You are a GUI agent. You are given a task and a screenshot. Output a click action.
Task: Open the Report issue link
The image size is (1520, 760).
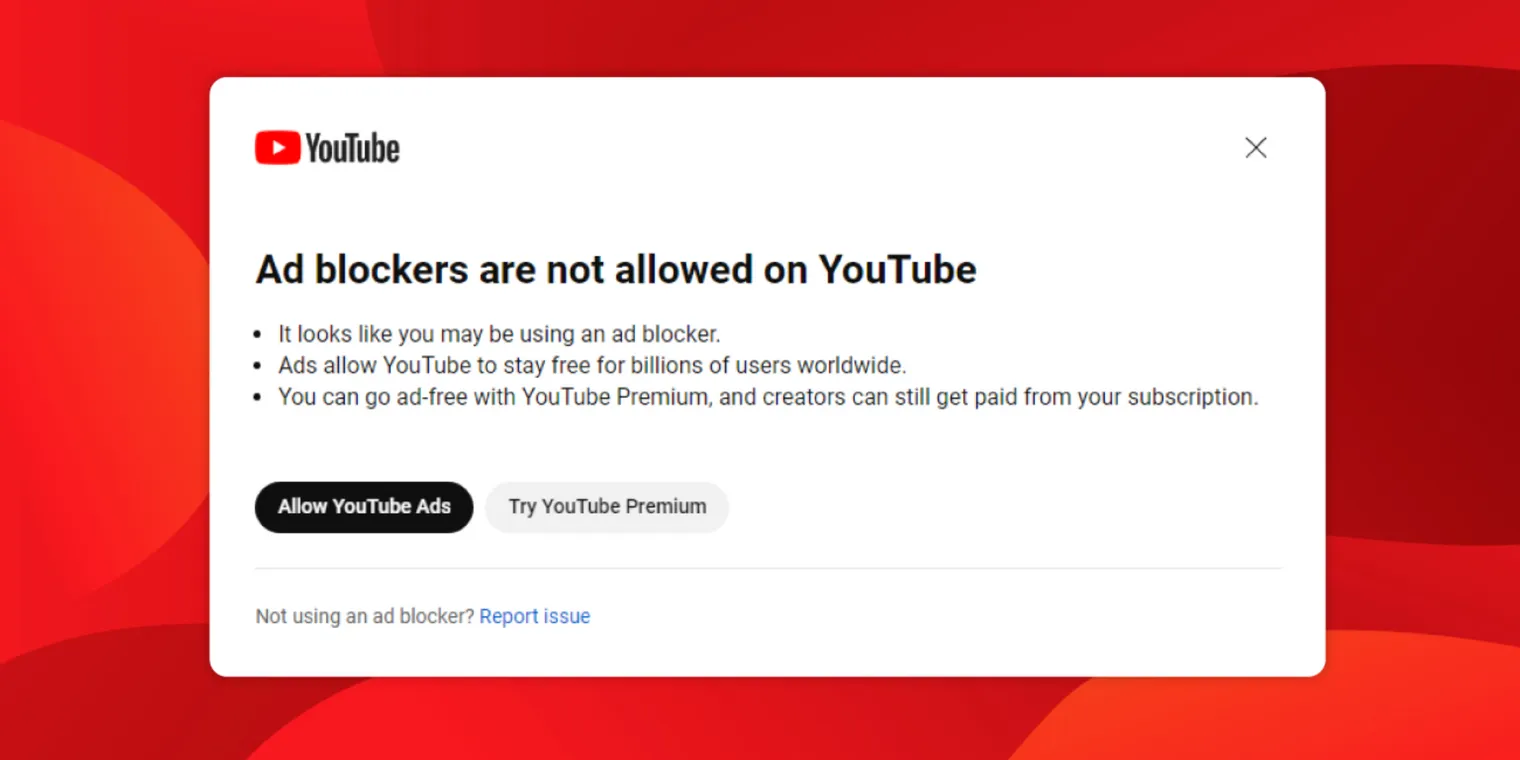coord(534,616)
